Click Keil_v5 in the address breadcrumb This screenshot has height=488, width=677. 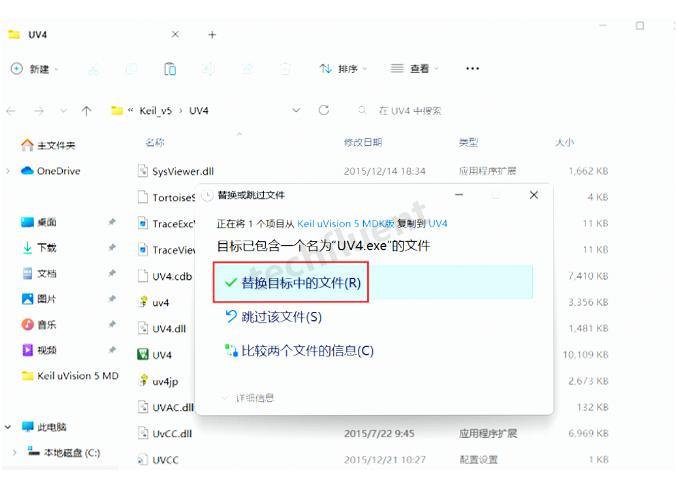(x=155, y=111)
